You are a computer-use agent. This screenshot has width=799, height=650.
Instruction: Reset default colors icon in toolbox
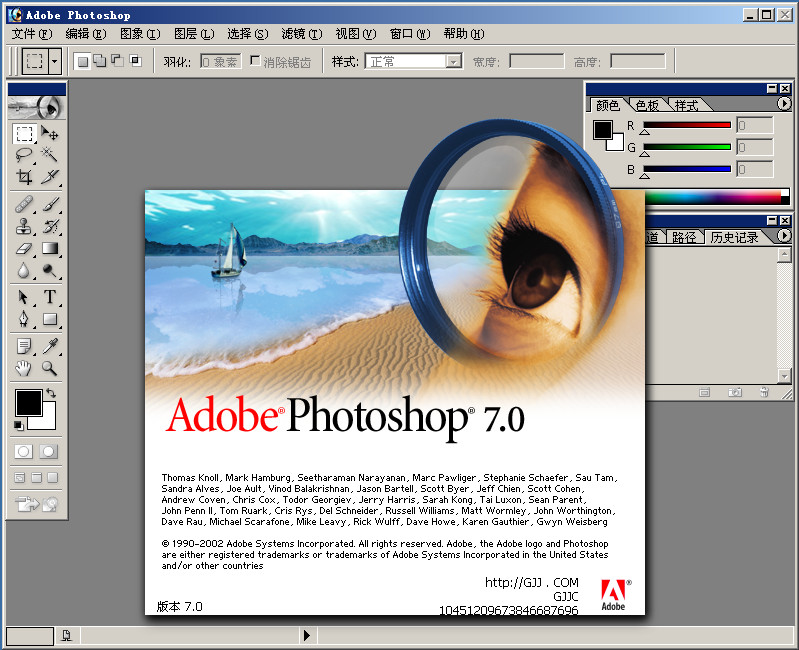coord(19,425)
